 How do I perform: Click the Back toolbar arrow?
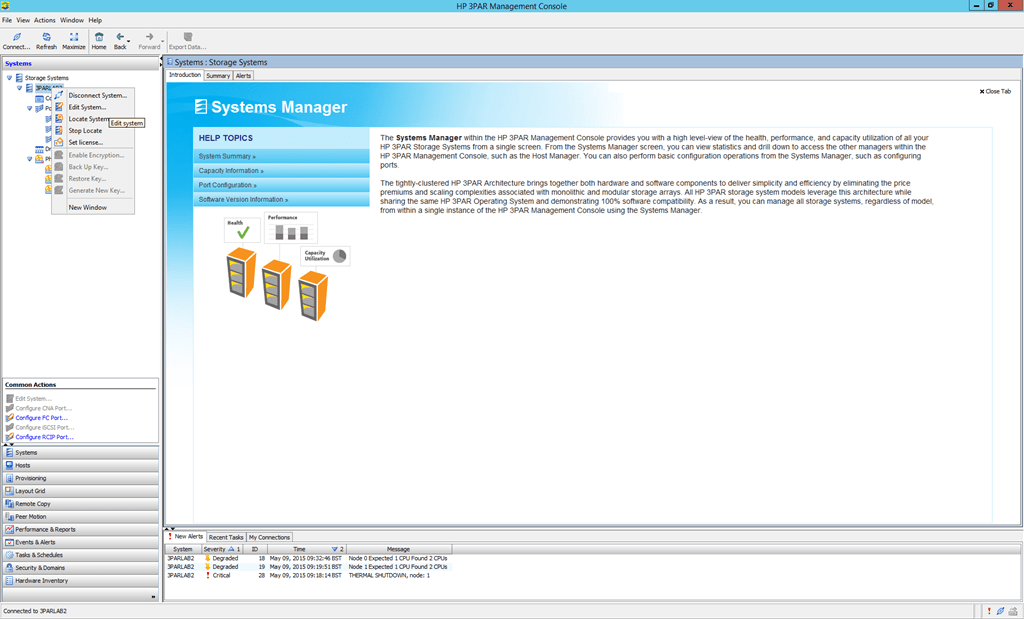[x=120, y=37]
